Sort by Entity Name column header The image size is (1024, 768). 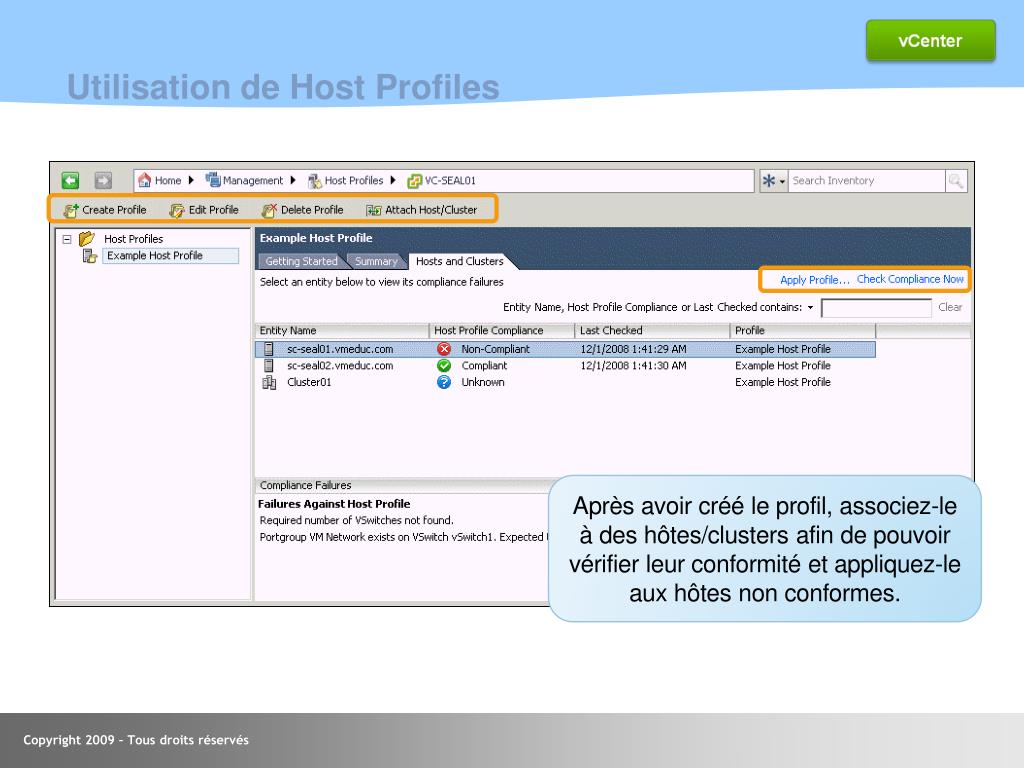point(342,330)
